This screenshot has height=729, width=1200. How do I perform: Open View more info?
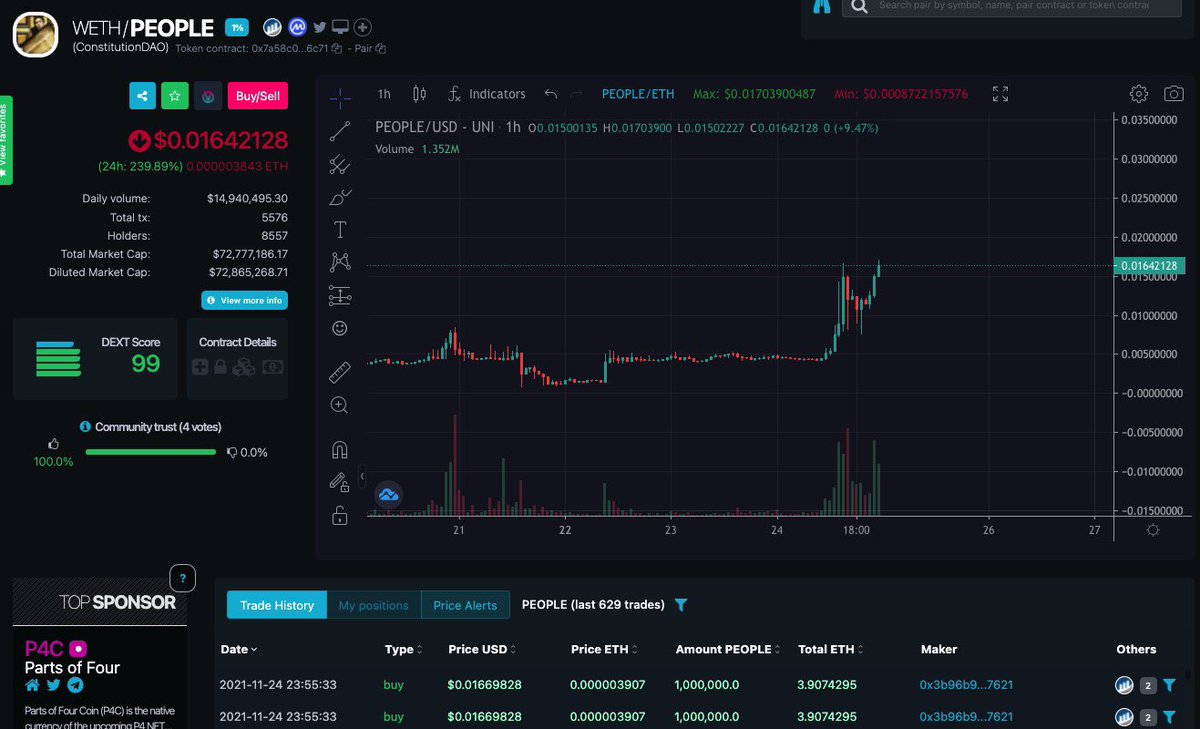tap(244, 300)
